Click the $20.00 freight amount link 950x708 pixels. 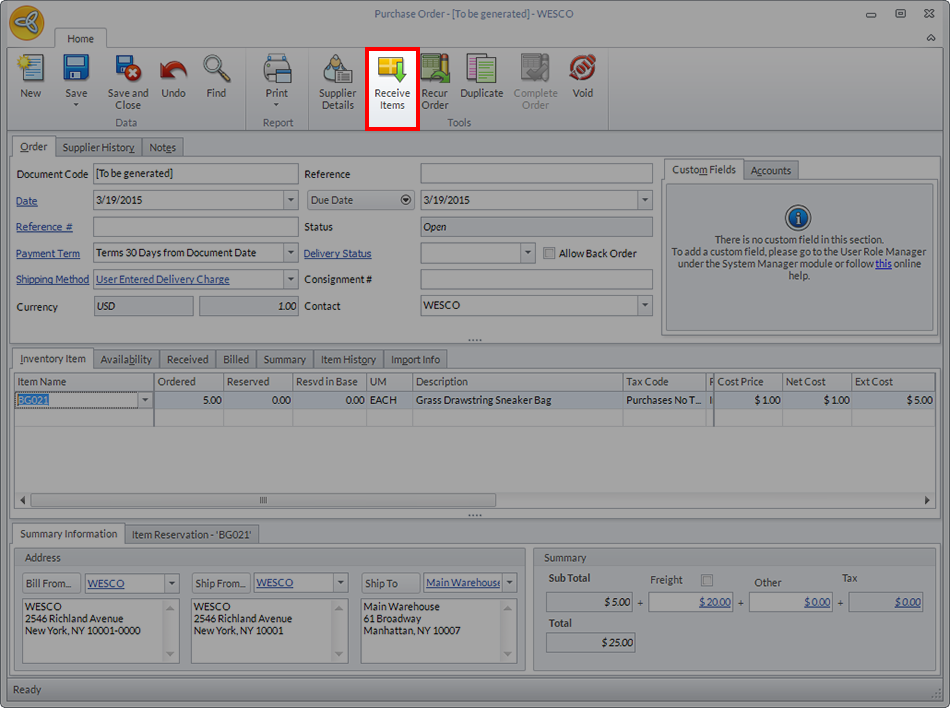click(713, 602)
